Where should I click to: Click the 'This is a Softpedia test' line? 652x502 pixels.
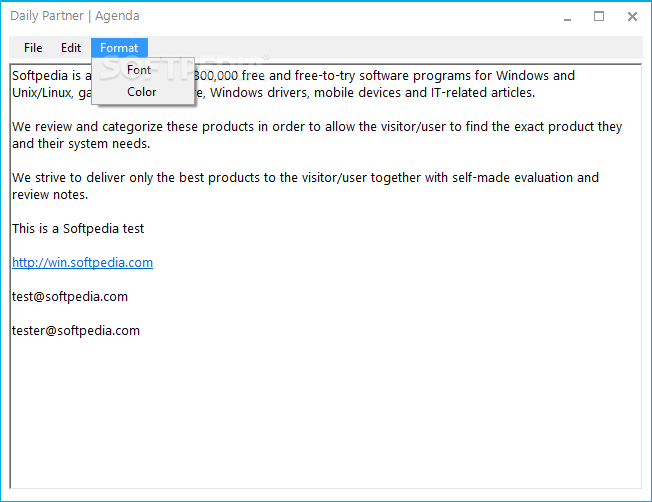pos(78,228)
